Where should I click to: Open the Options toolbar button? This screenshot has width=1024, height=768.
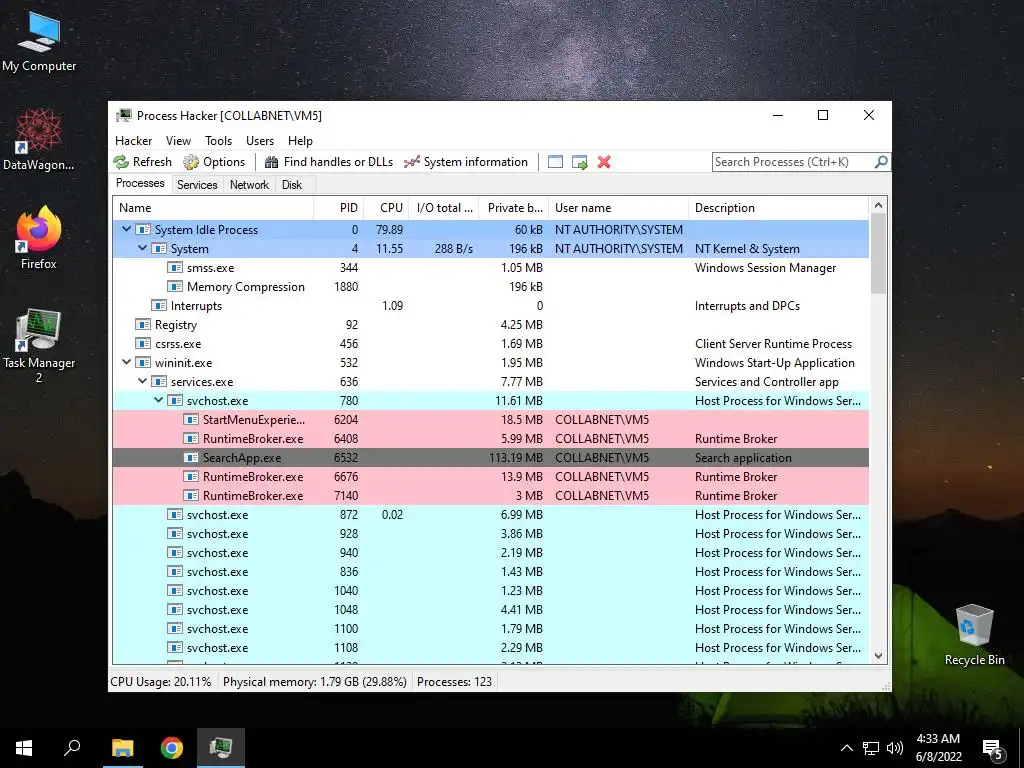click(214, 162)
